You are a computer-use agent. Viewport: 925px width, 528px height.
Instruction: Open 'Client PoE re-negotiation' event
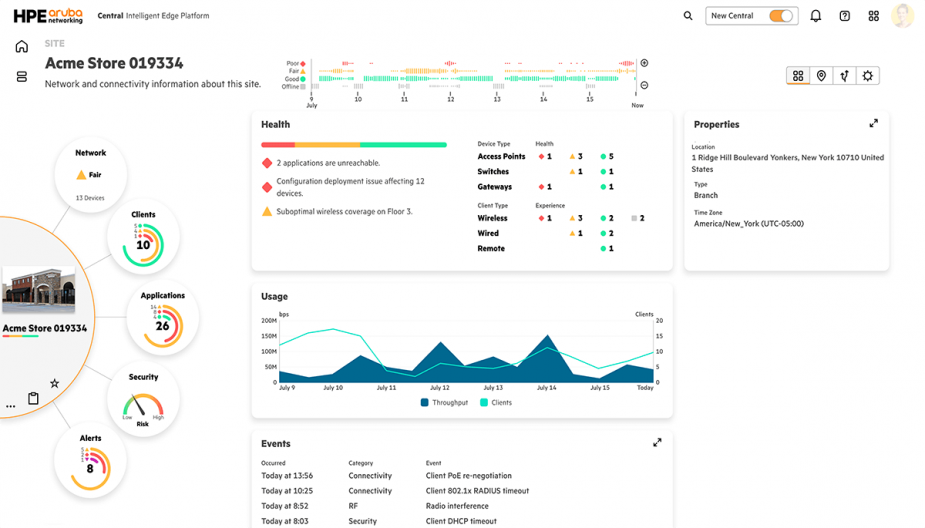[x=468, y=475]
